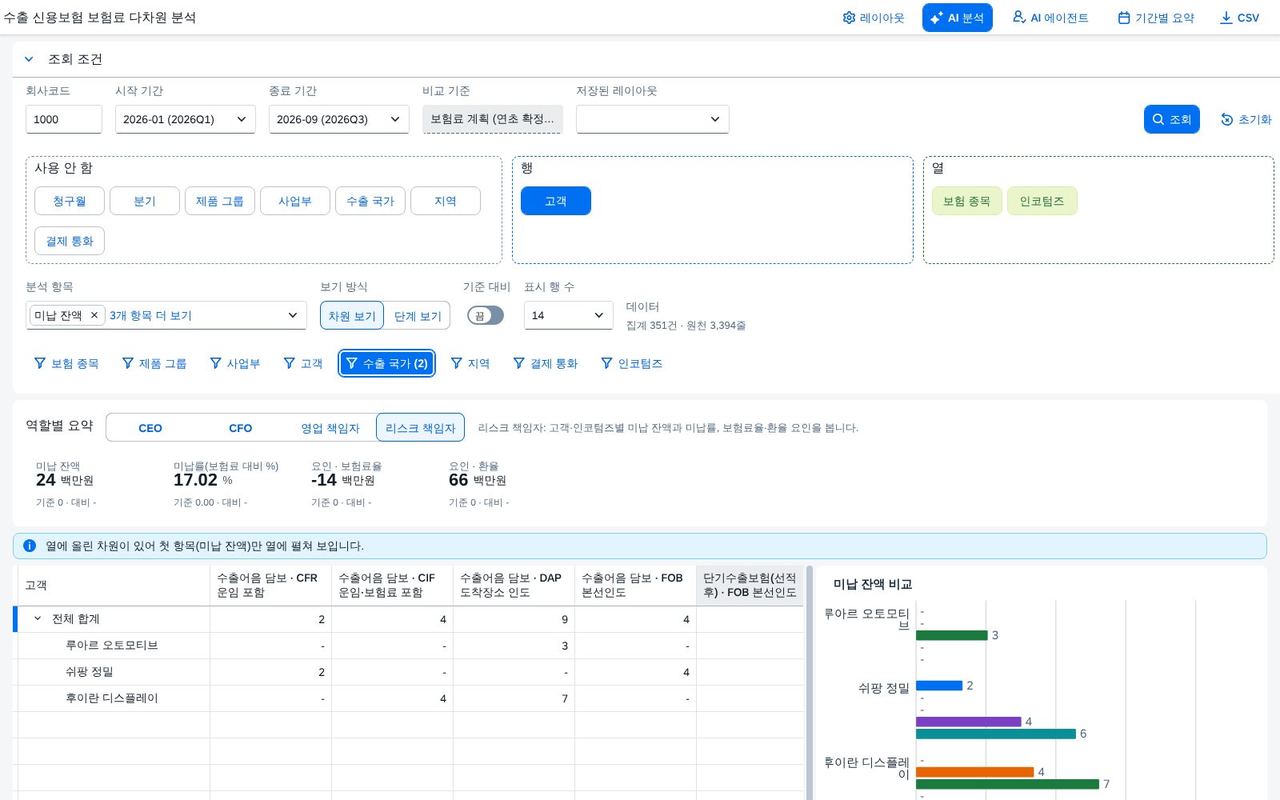Open the 사업부 filter funnel
This screenshot has height=800, width=1280.
[235, 363]
